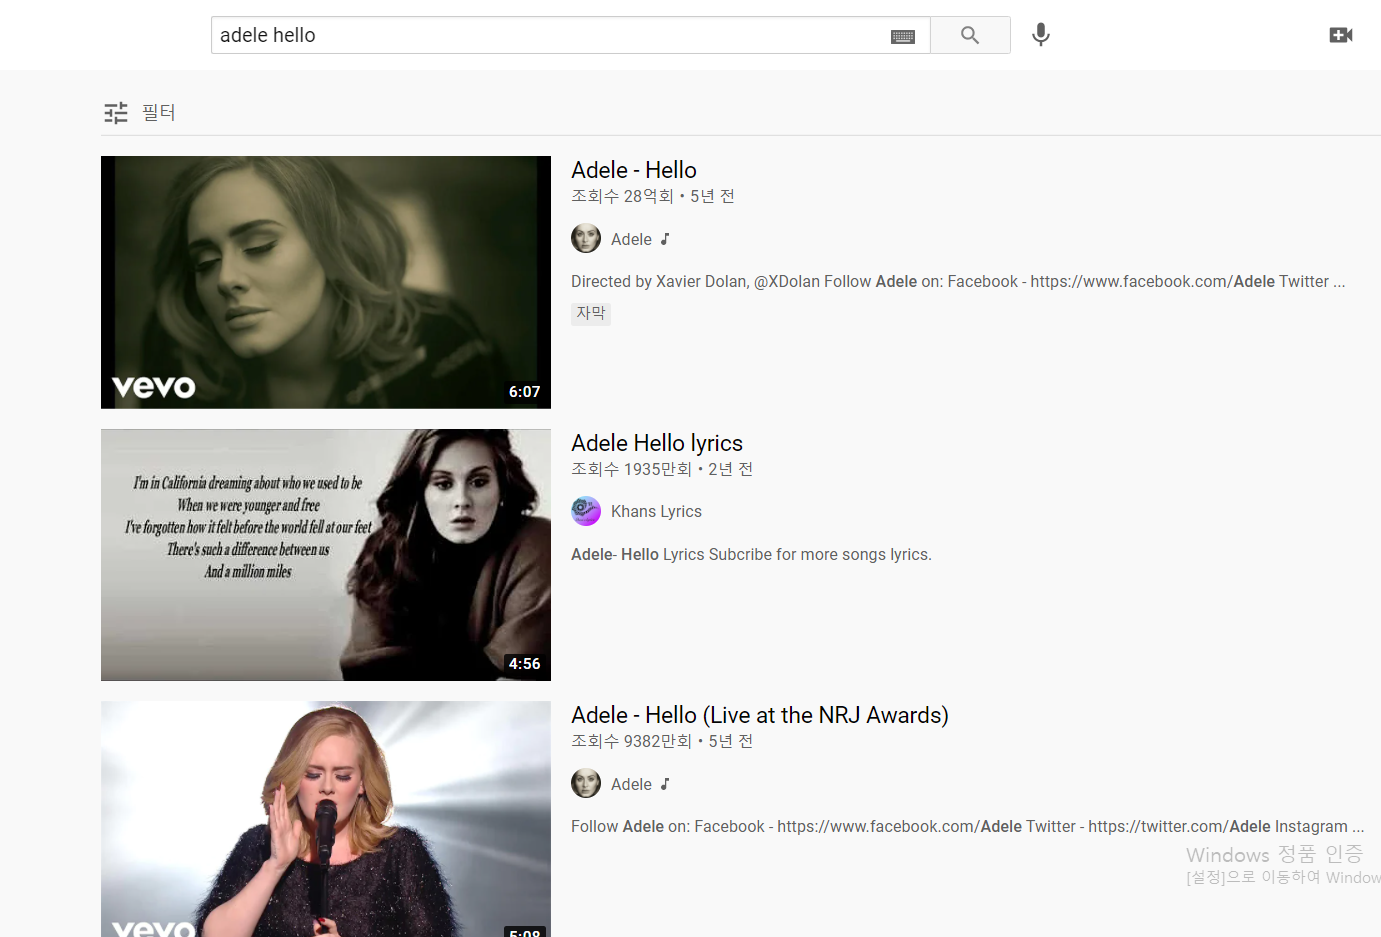
Task: Open the 'Adele Hello lyrics' thumbnail
Action: point(326,555)
